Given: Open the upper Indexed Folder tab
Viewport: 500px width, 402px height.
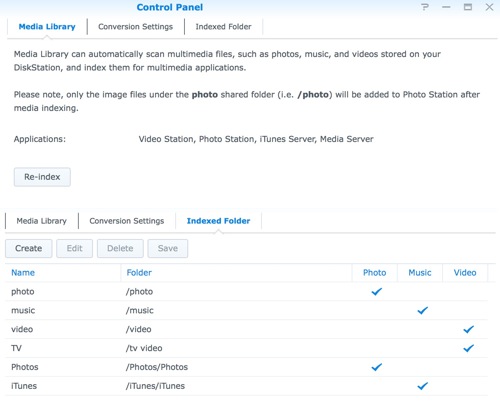Looking at the screenshot, I should pyautogui.click(x=223, y=27).
